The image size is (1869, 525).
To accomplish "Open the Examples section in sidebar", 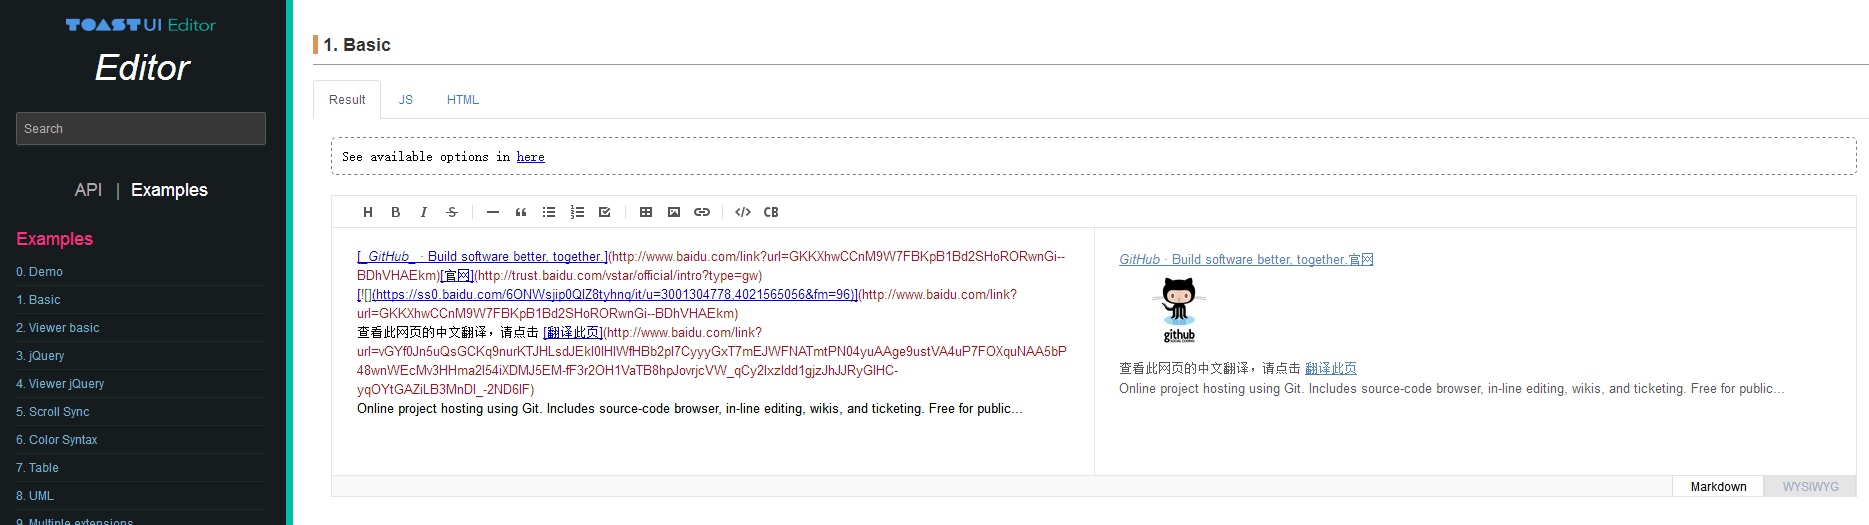I will 169,190.
